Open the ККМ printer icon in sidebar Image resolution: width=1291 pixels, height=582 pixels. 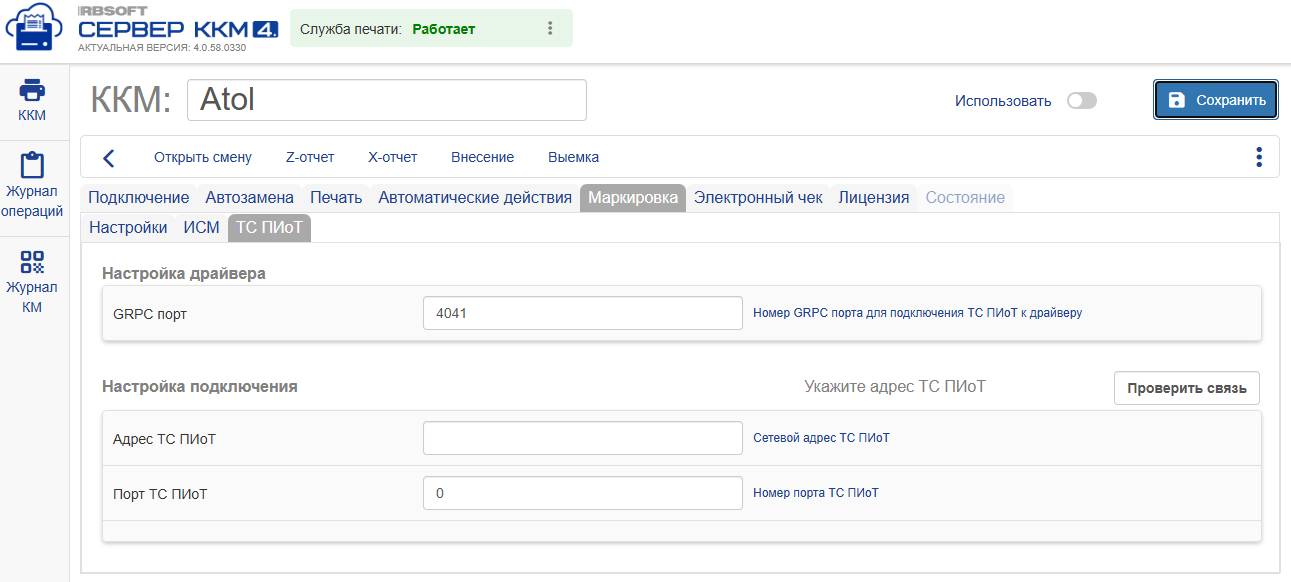(x=33, y=91)
